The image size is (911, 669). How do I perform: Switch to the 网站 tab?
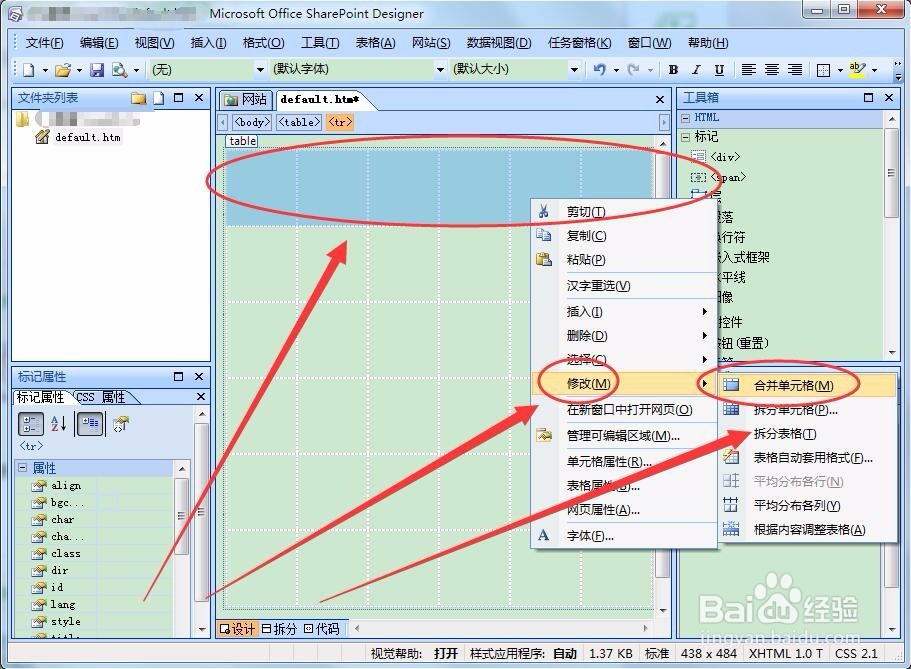(246, 99)
